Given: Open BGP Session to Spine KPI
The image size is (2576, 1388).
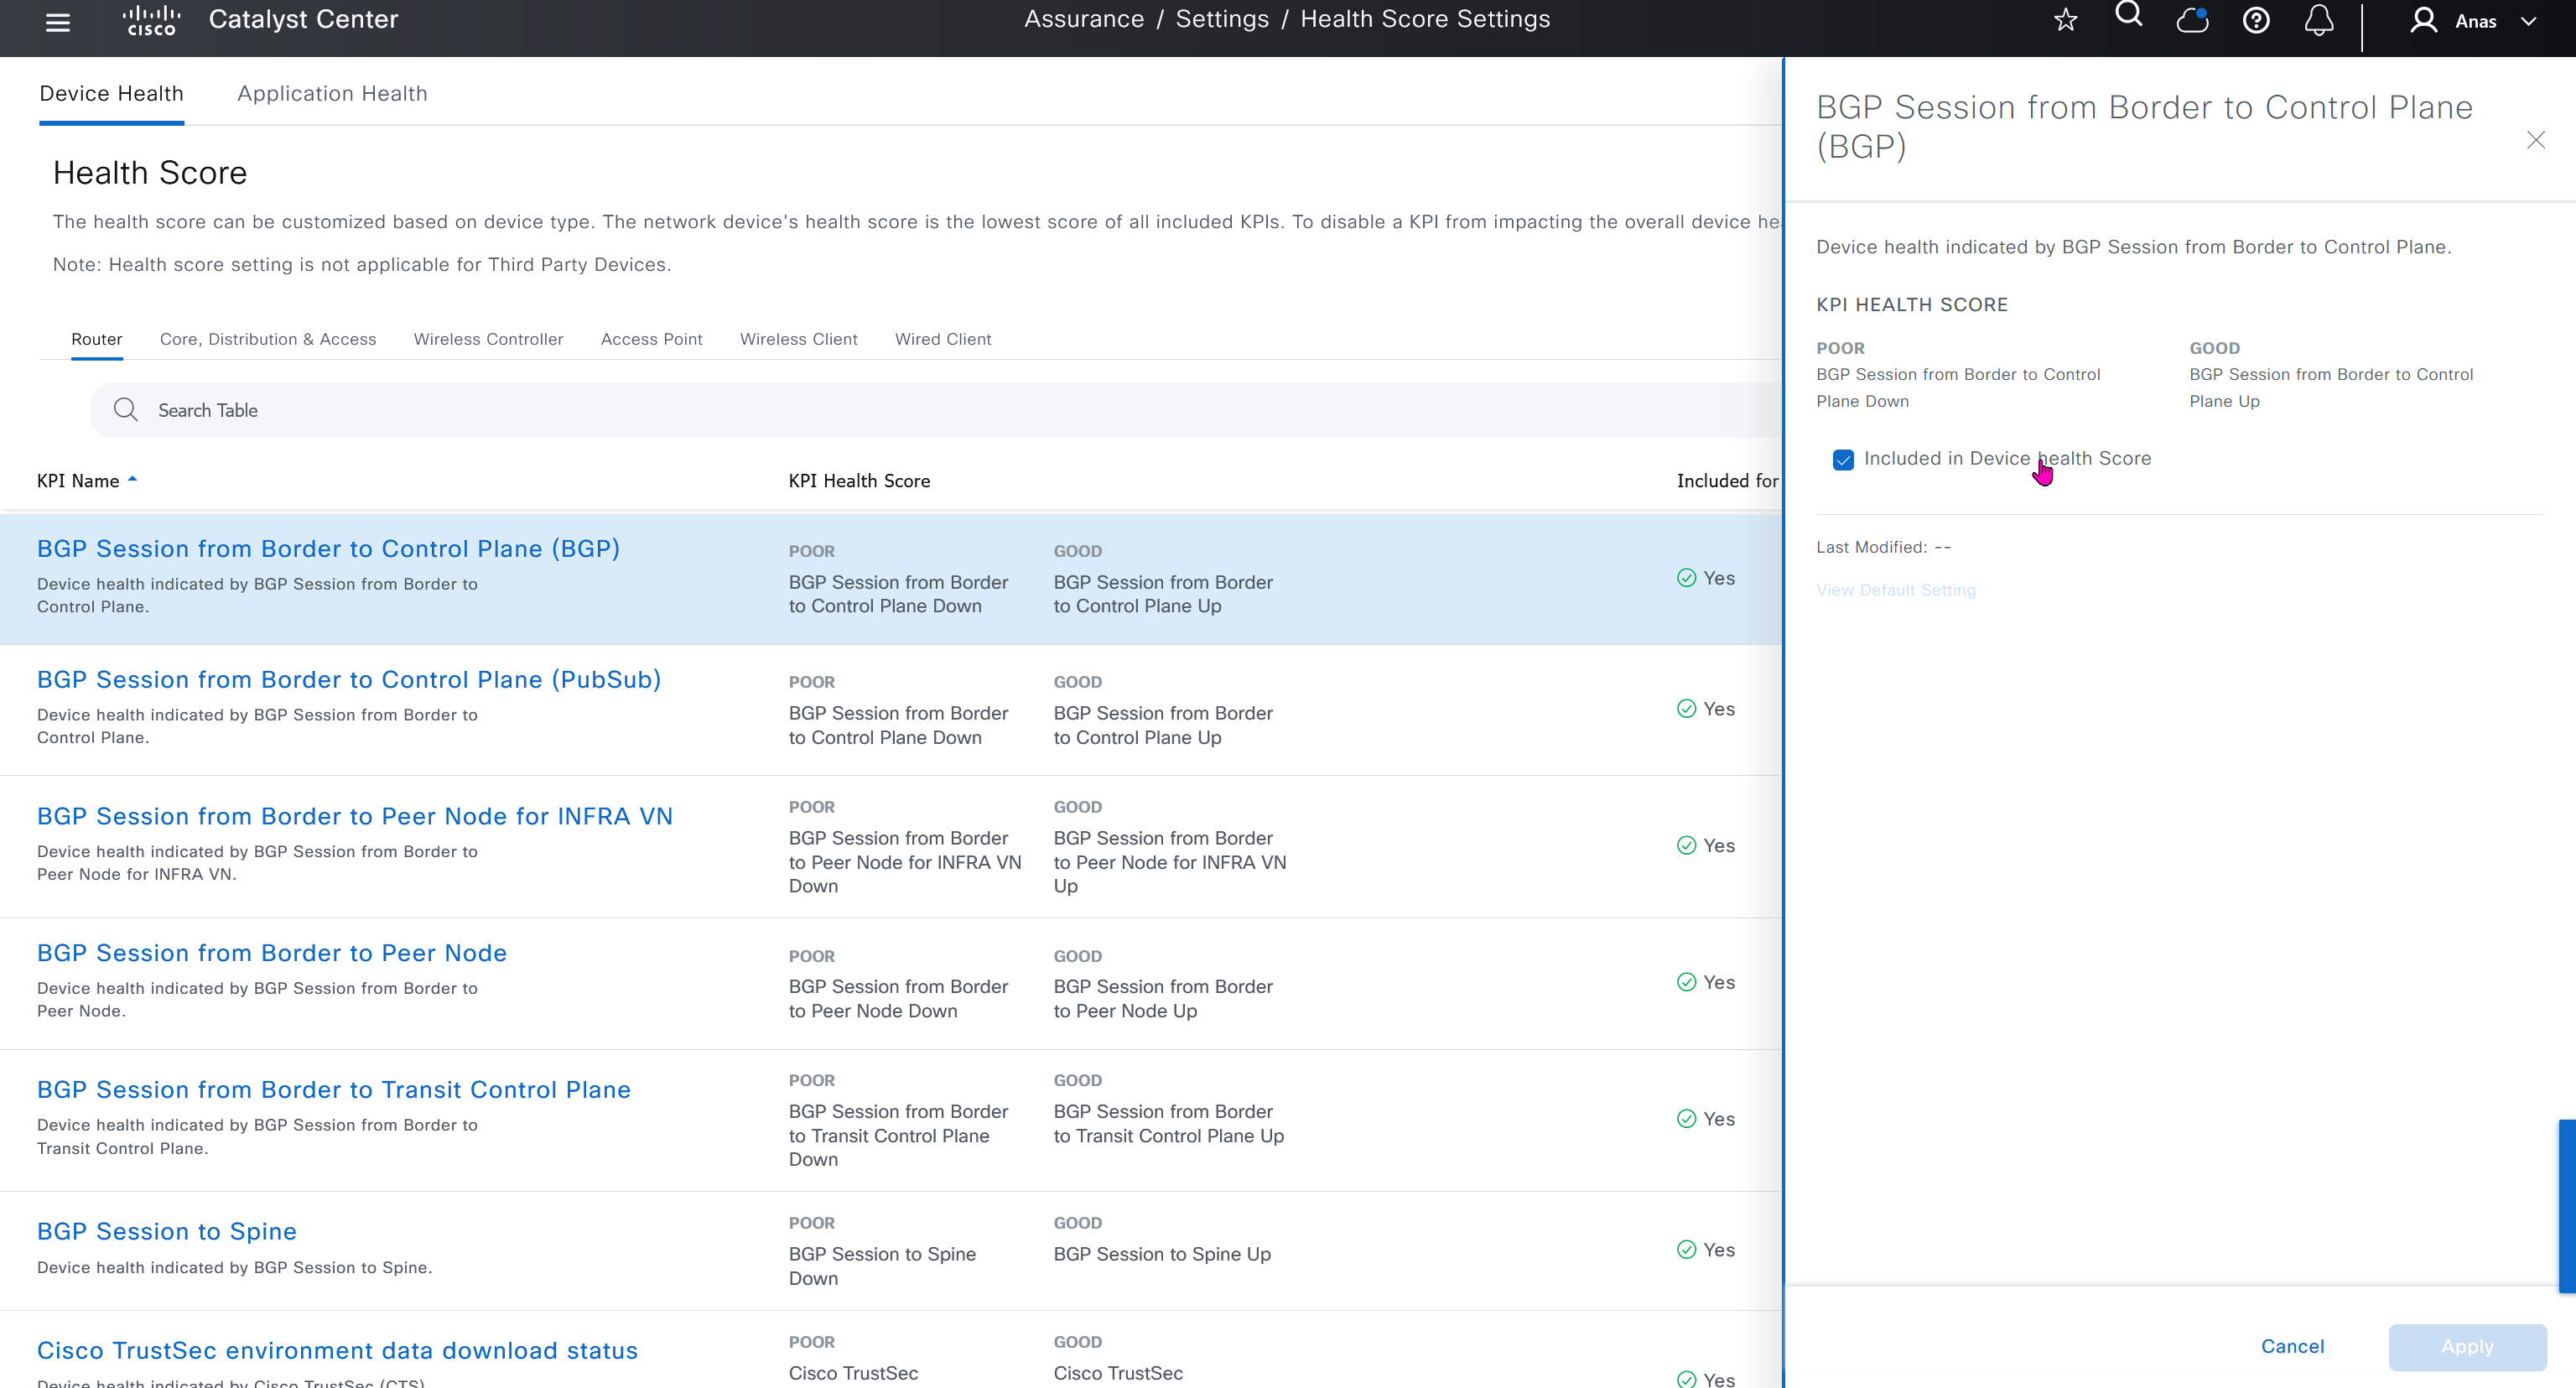Looking at the screenshot, I should 167,1231.
